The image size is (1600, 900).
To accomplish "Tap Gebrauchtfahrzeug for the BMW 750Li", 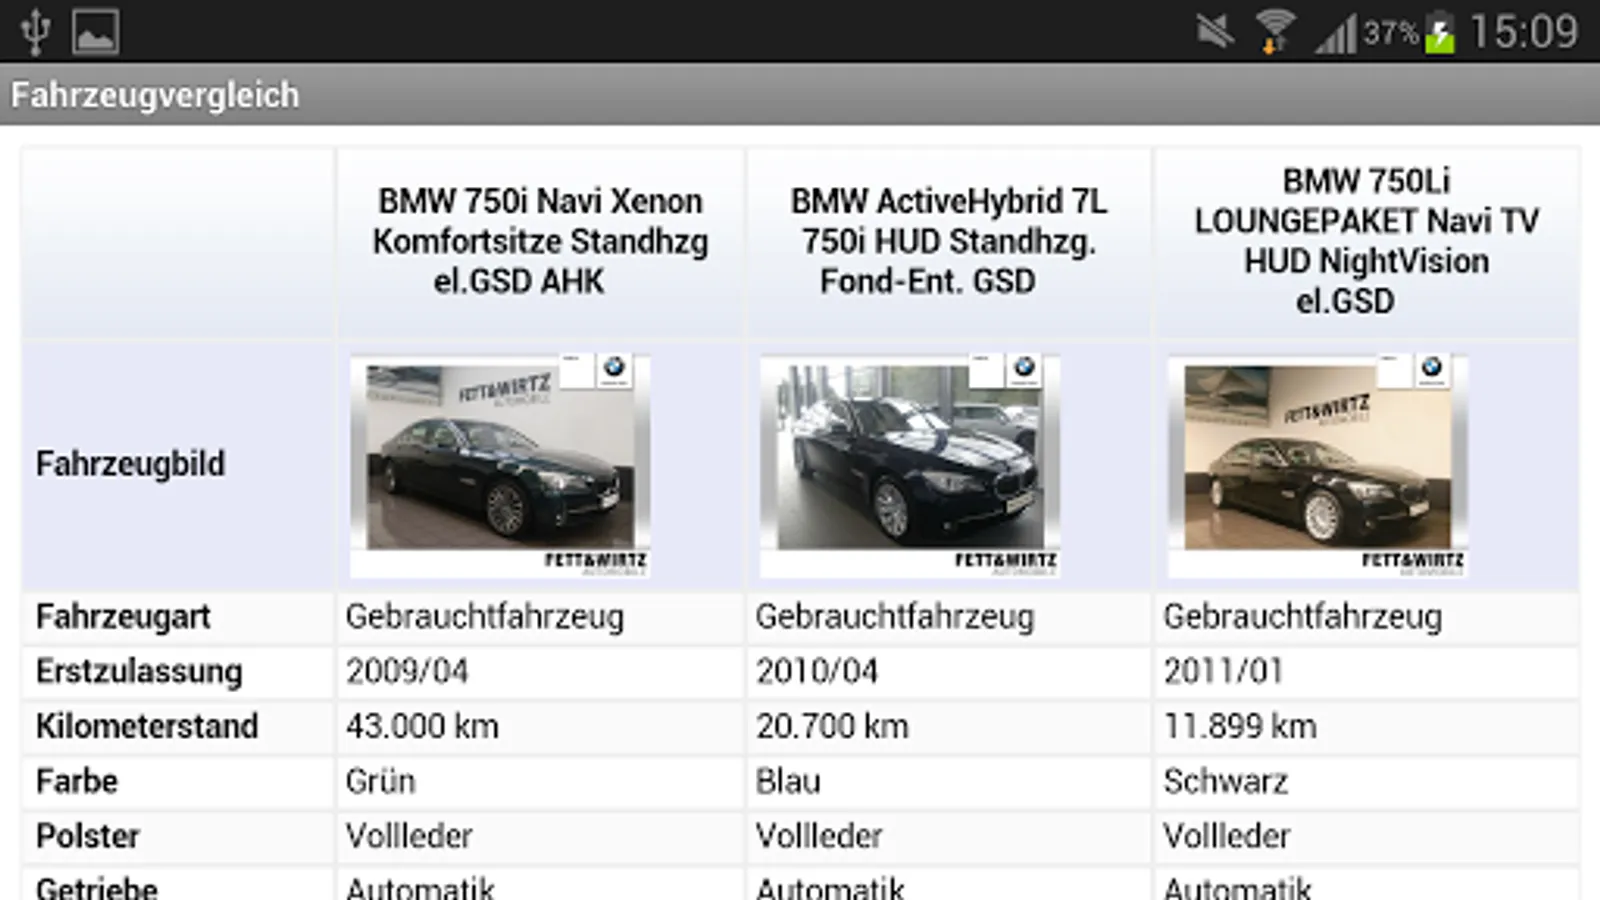I will point(1303,617).
